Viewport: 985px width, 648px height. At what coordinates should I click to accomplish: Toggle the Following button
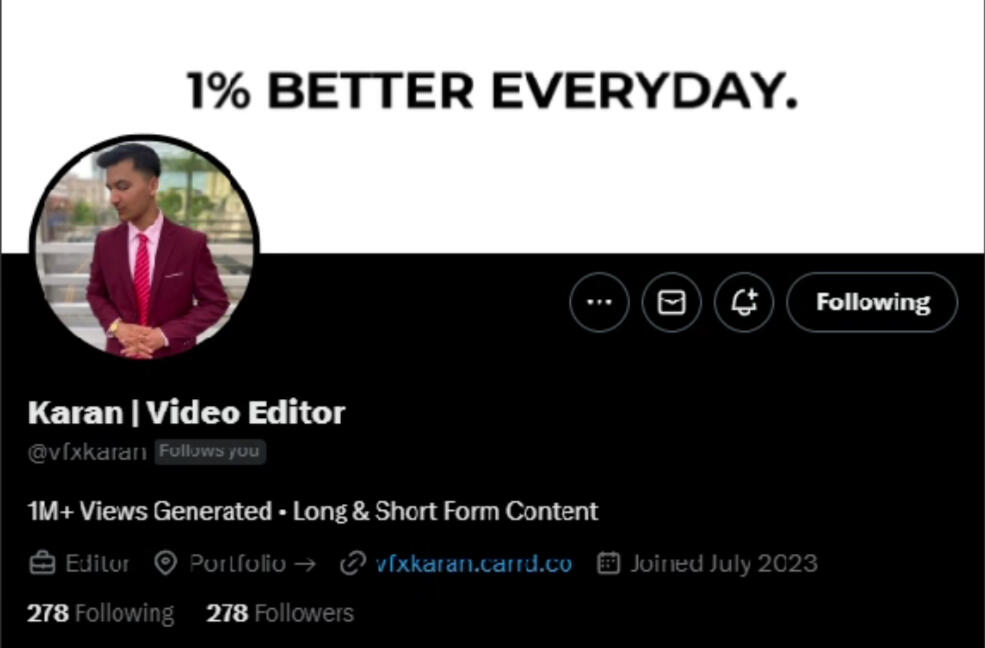(x=872, y=302)
